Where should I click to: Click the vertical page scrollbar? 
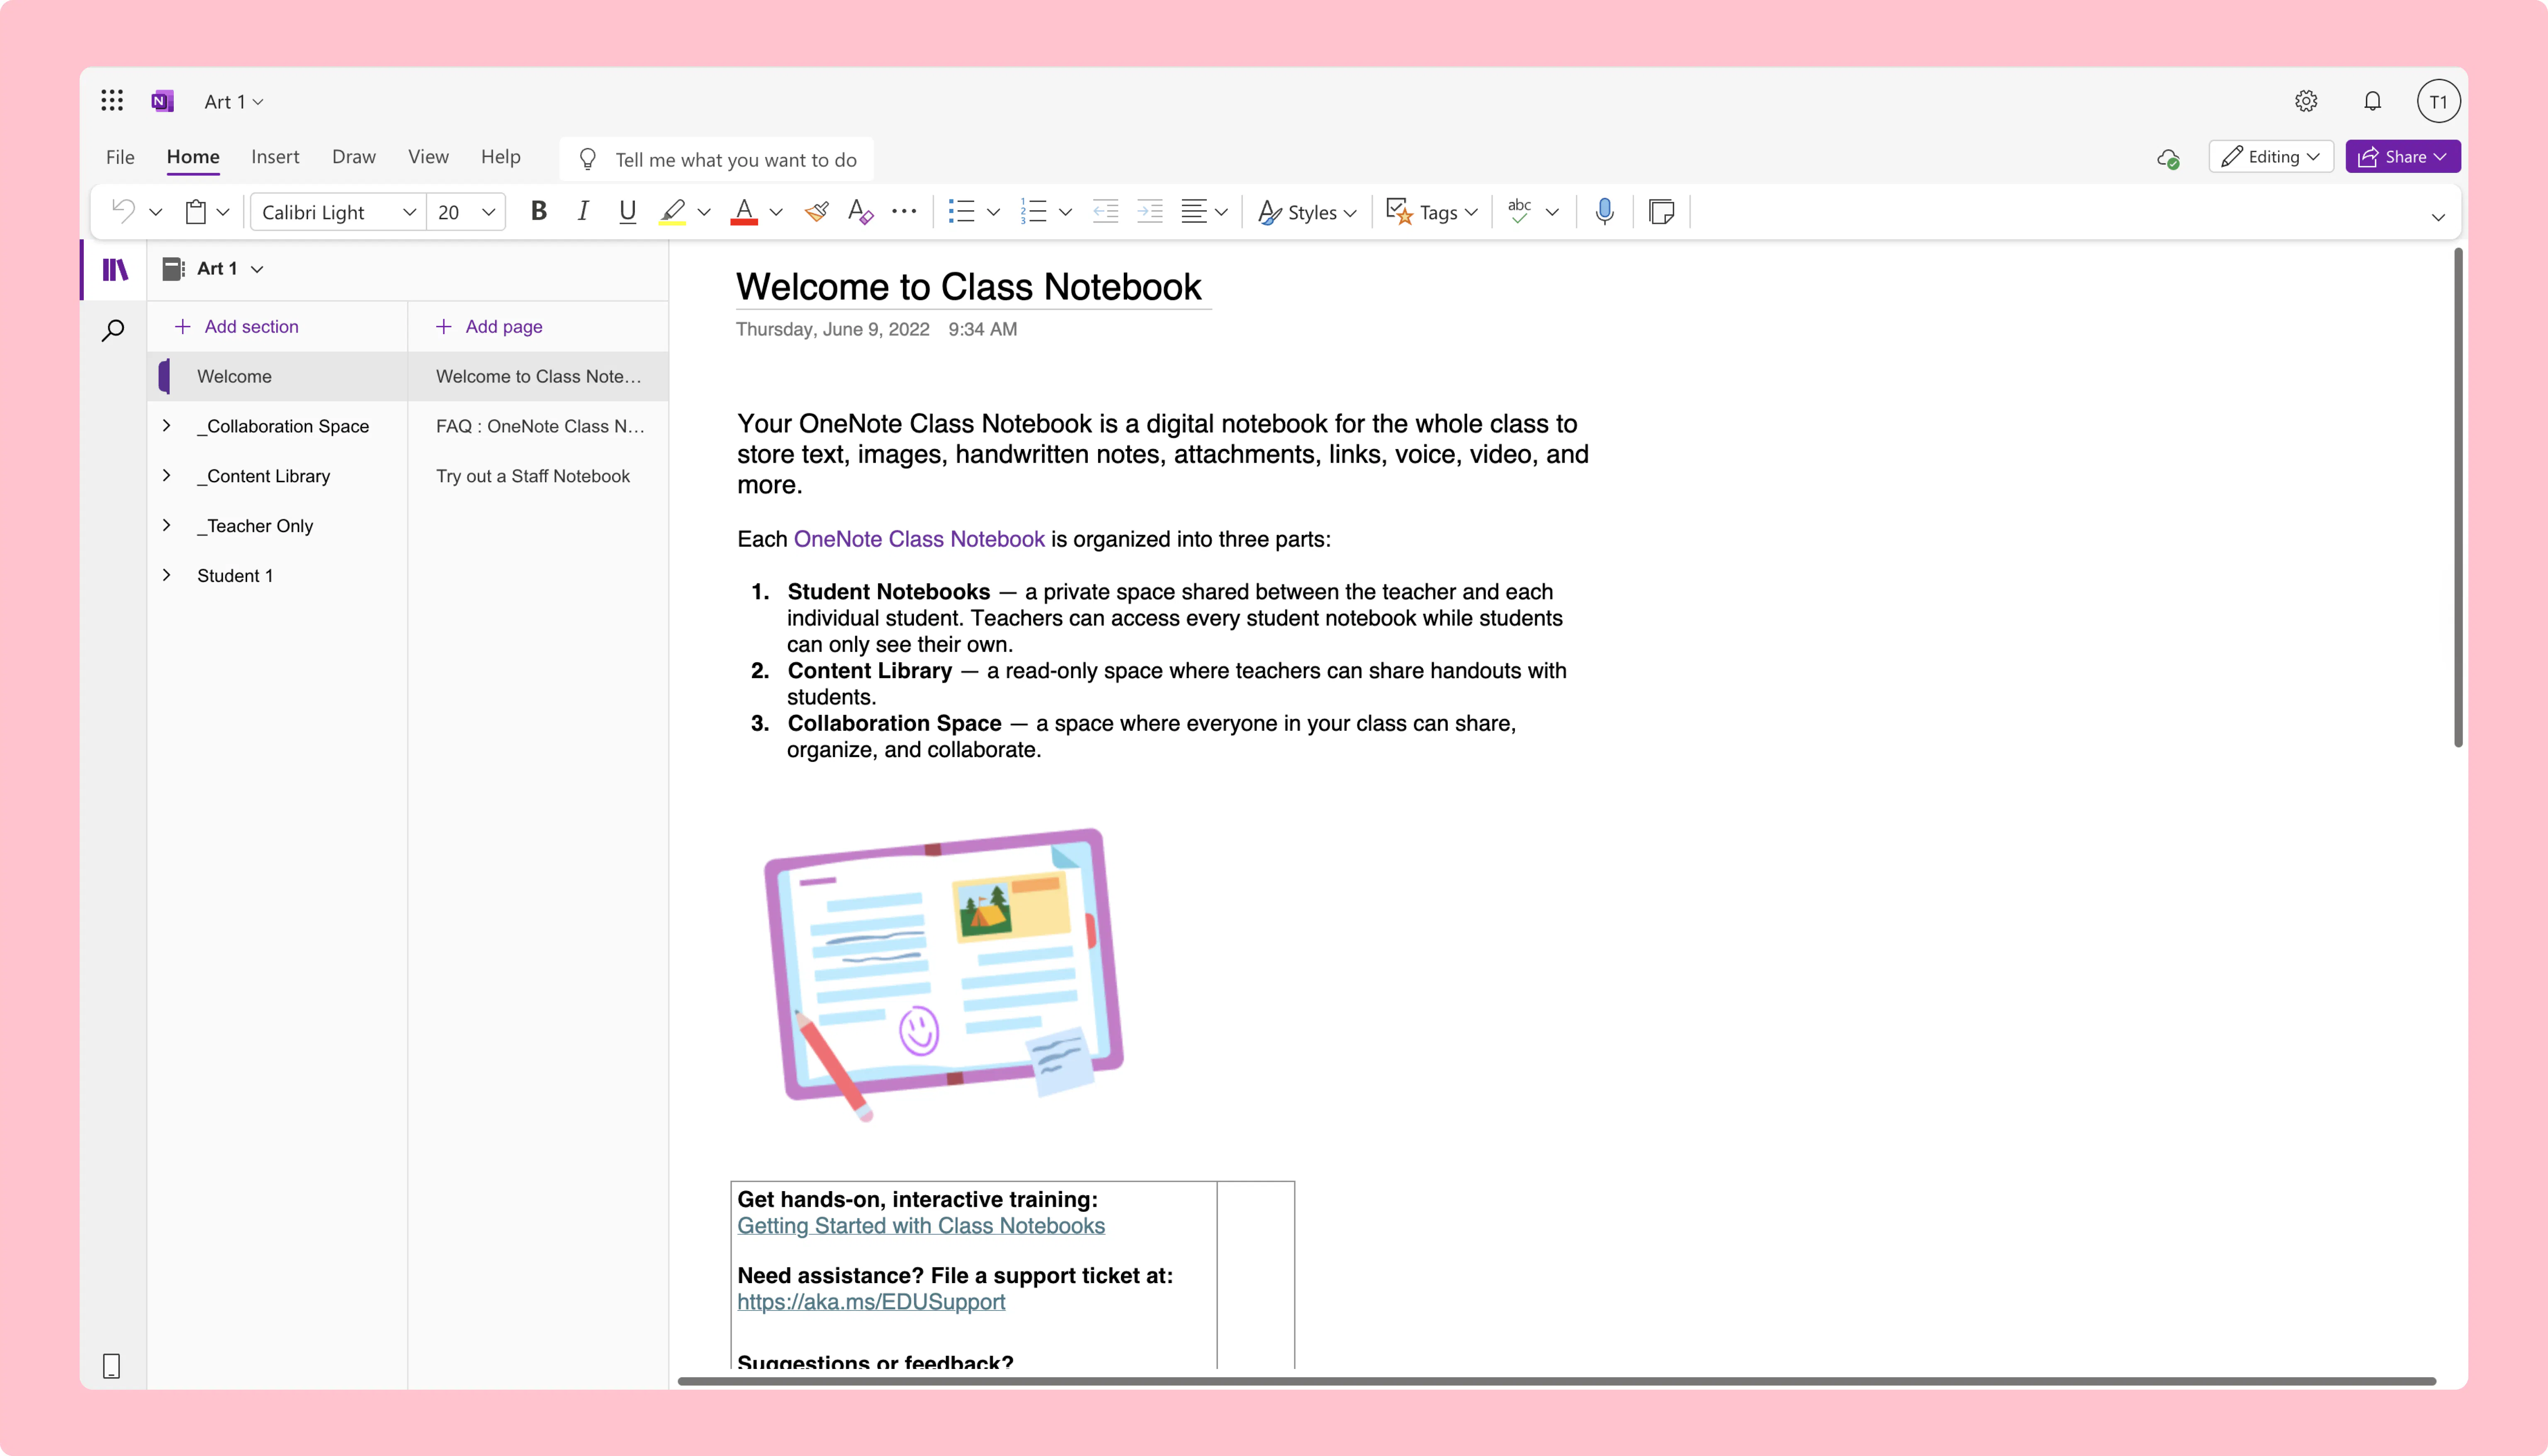(x=2458, y=498)
